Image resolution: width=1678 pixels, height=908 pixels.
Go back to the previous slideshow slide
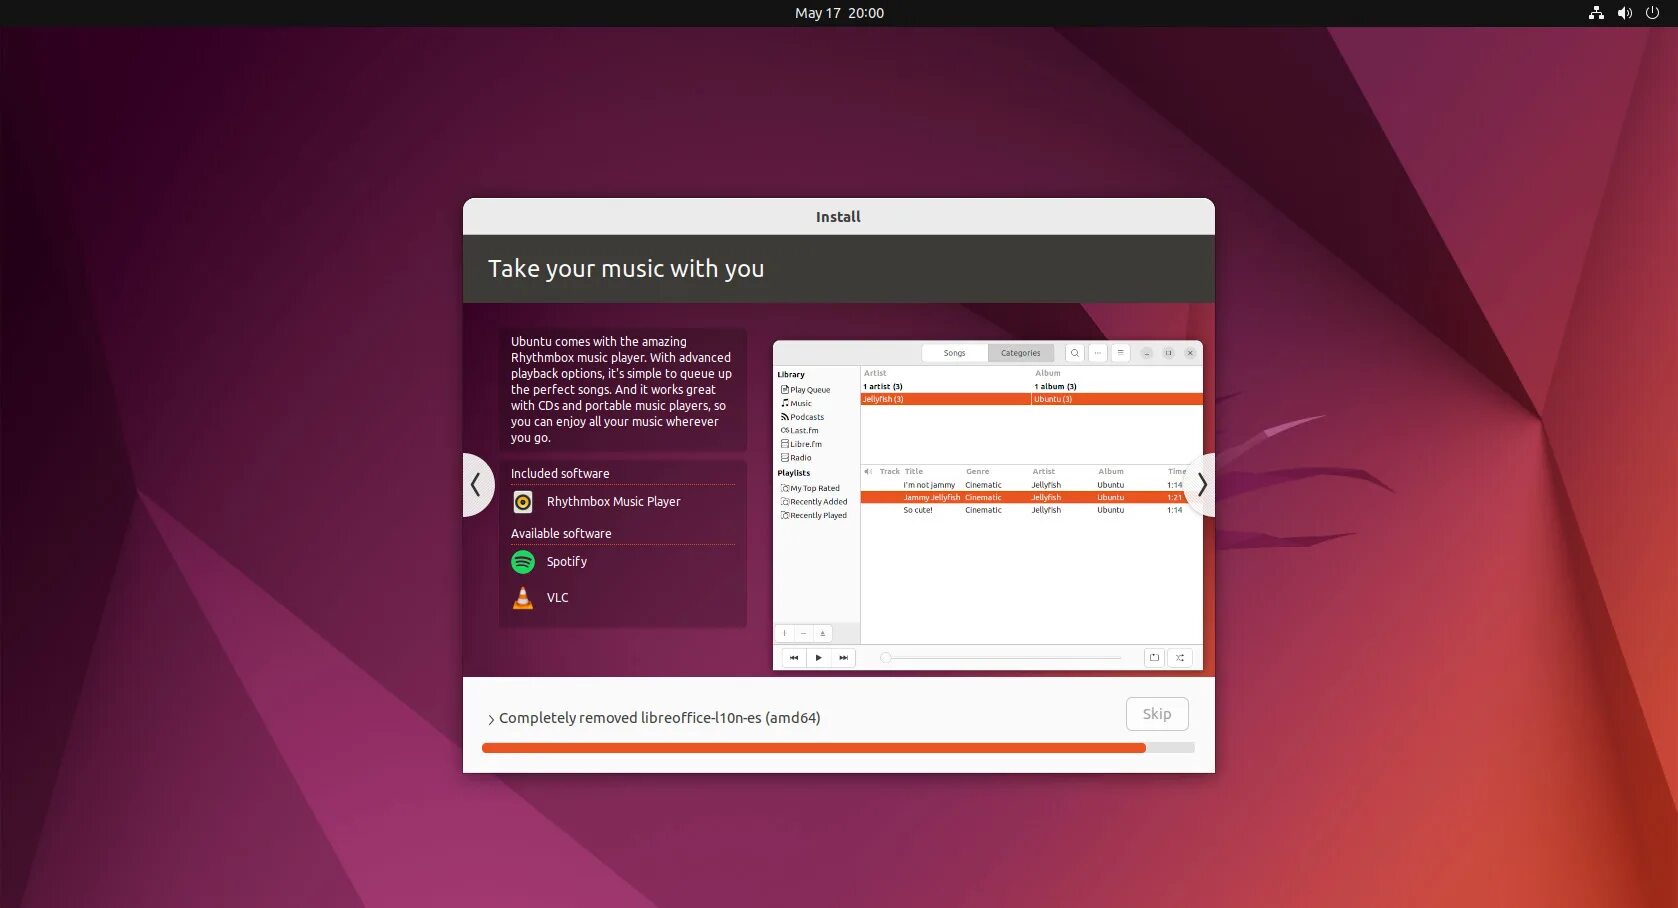(x=477, y=485)
